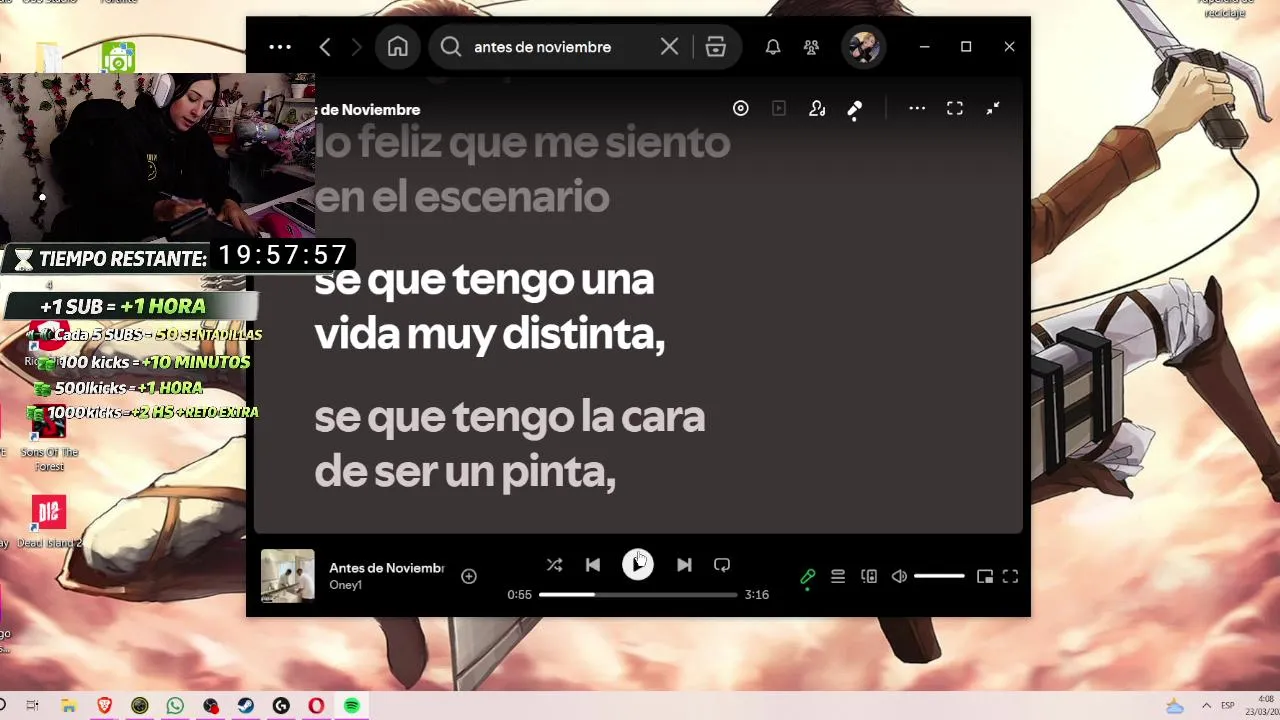Toggle repeat mode
Viewport: 1280px width, 720px height.
coord(722,565)
